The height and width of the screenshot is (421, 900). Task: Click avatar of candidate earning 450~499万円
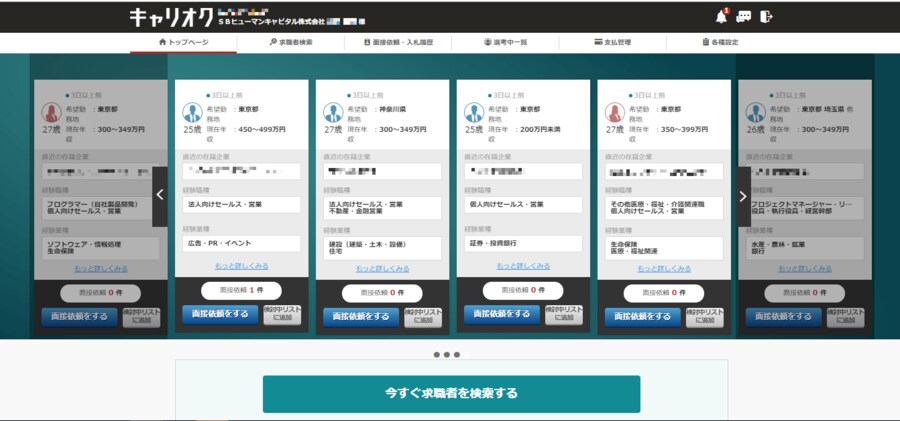[192, 113]
